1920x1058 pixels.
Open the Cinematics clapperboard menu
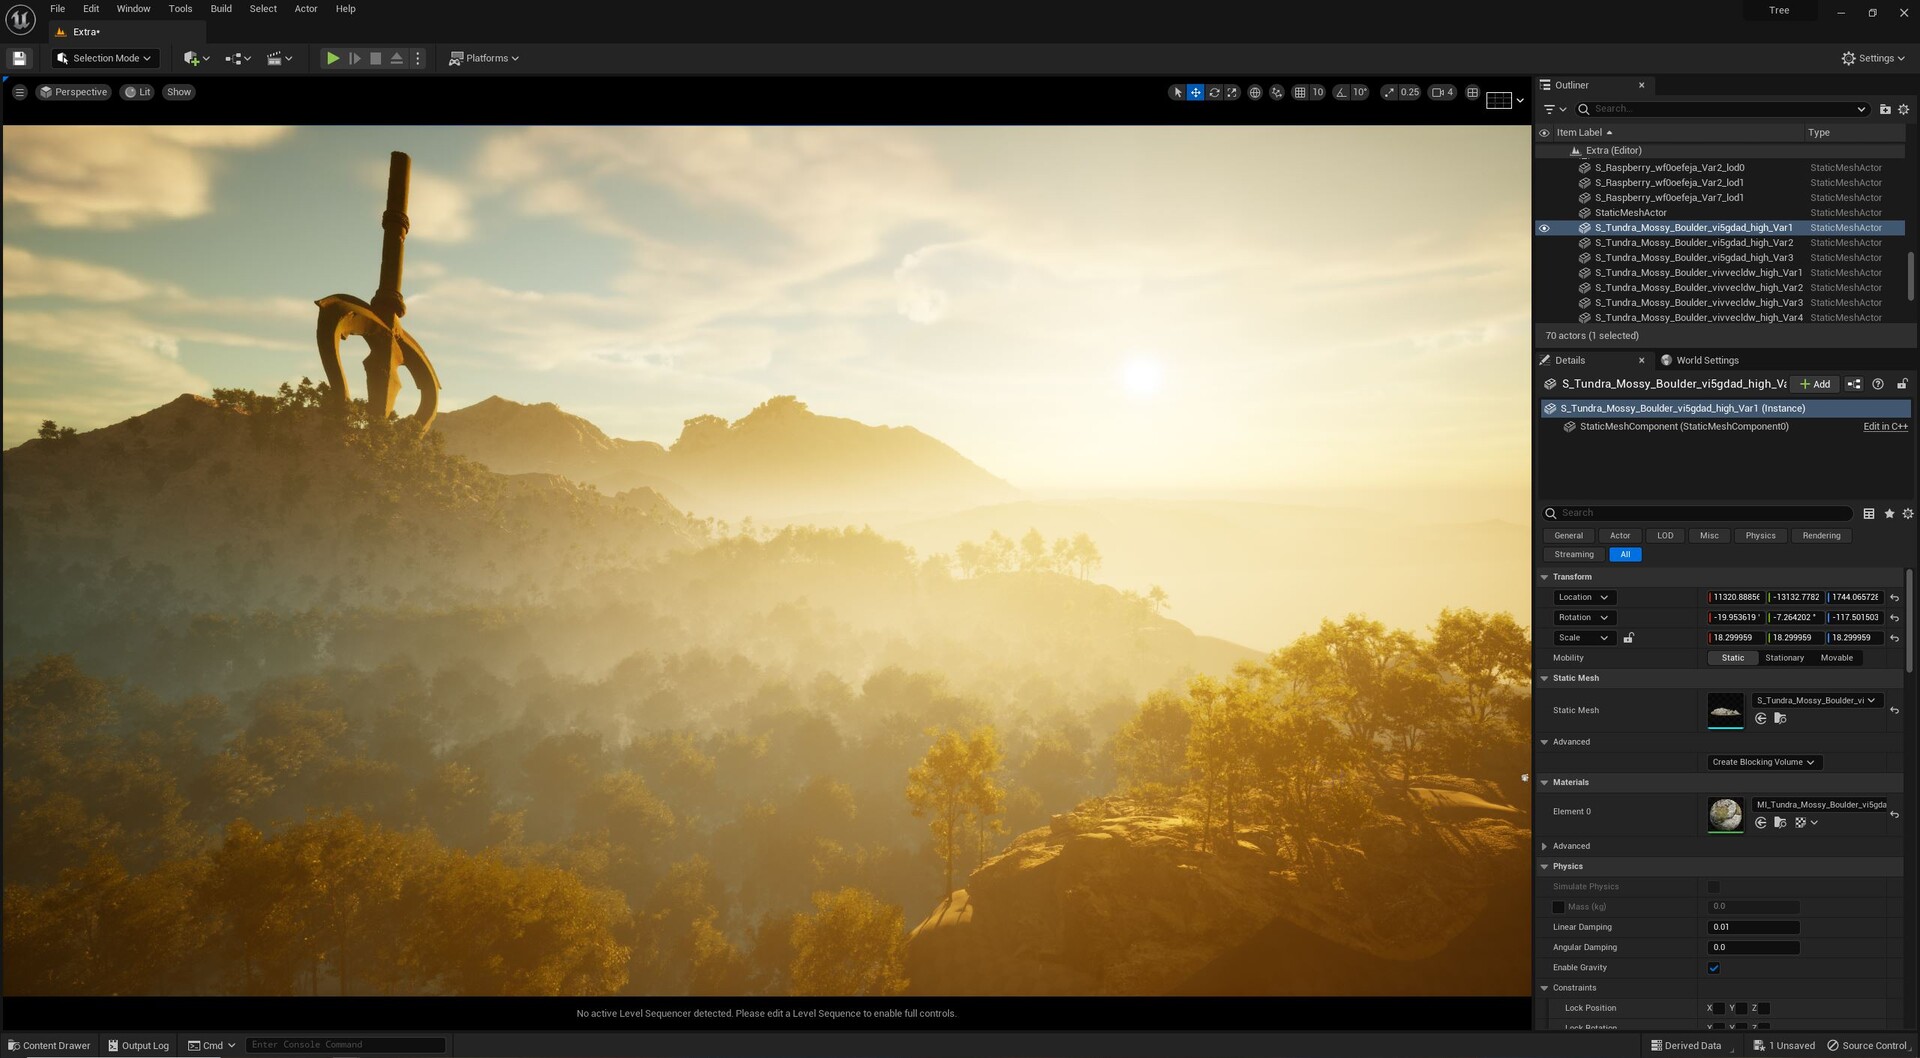pos(279,58)
